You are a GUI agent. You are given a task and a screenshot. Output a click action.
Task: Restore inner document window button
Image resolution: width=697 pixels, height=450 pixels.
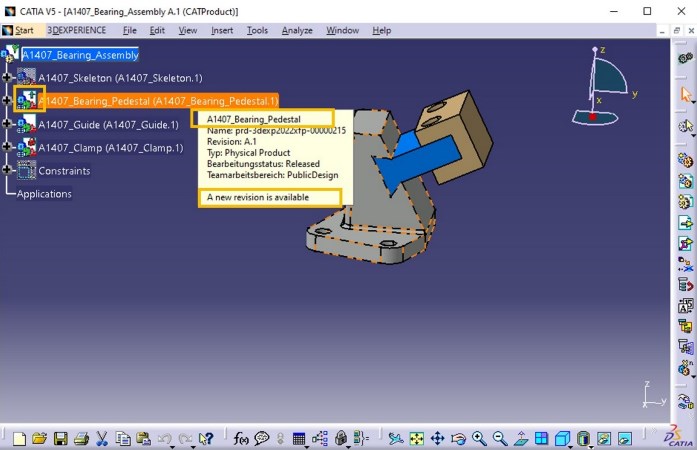pos(677,31)
